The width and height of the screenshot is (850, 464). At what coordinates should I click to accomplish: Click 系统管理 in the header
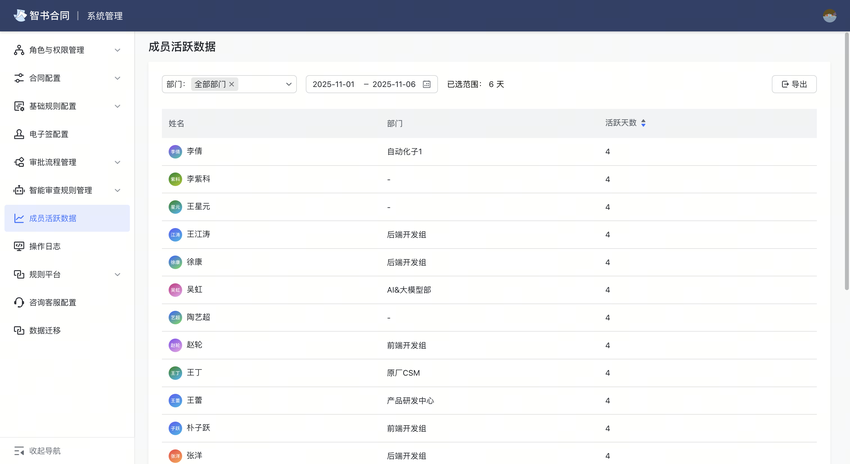[105, 16]
